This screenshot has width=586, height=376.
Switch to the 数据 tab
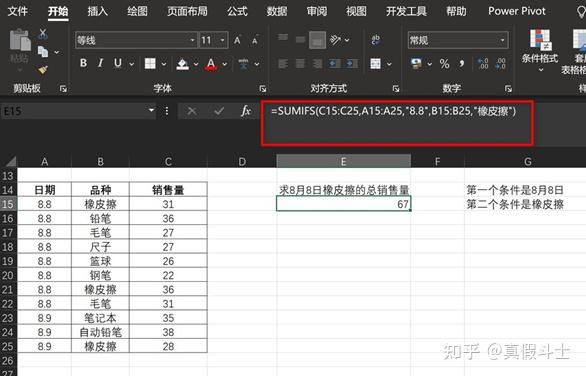click(277, 11)
